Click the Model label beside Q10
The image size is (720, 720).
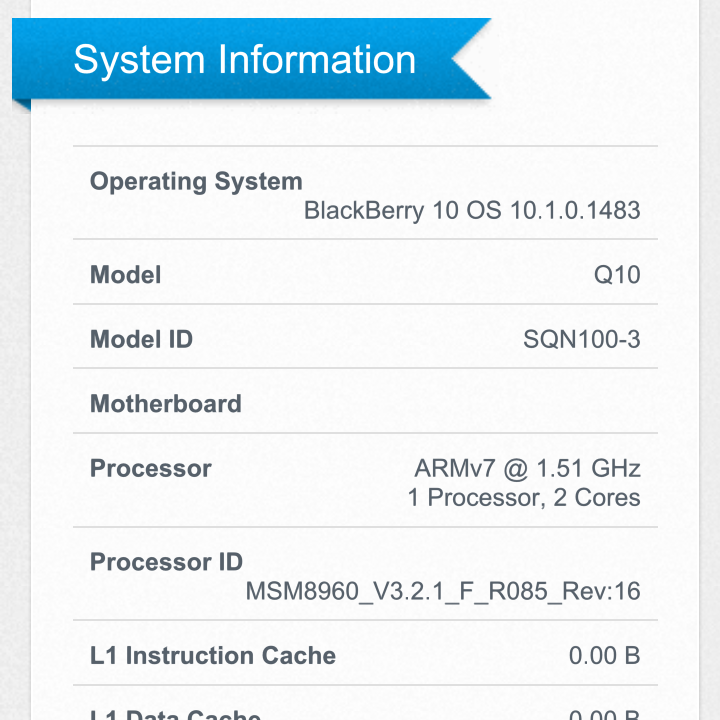(125, 275)
